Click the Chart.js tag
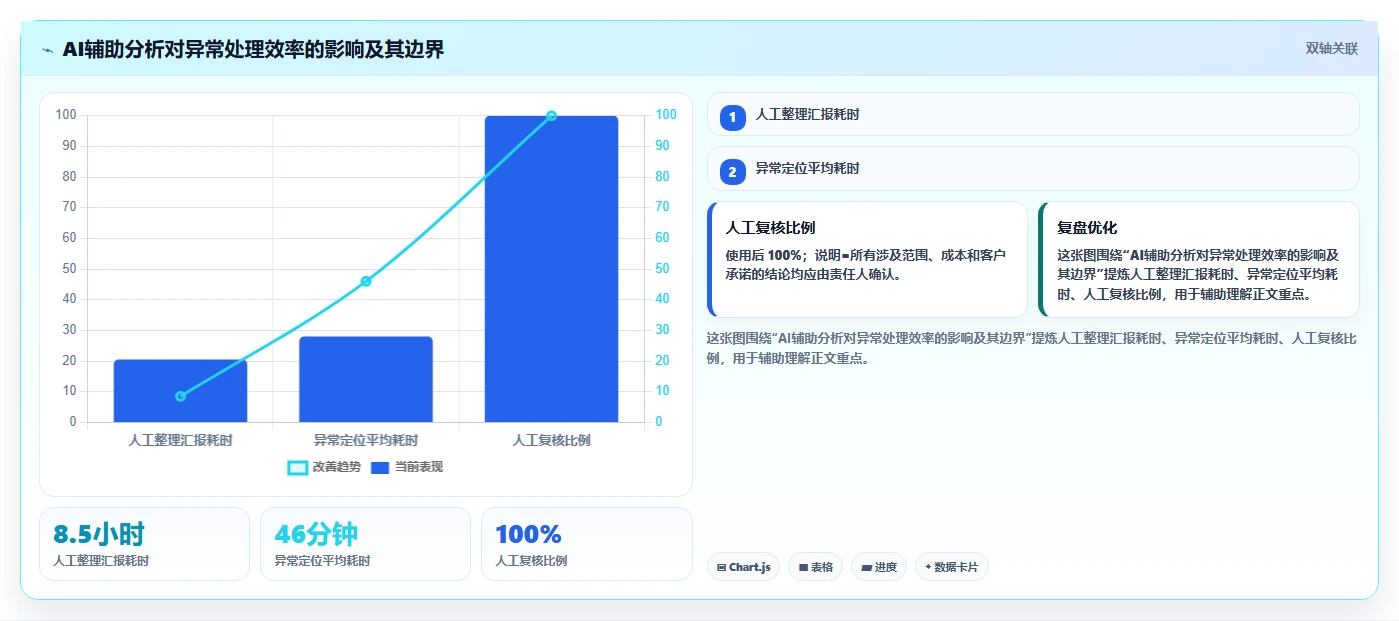The height and width of the screenshot is (621, 1399). point(743,567)
